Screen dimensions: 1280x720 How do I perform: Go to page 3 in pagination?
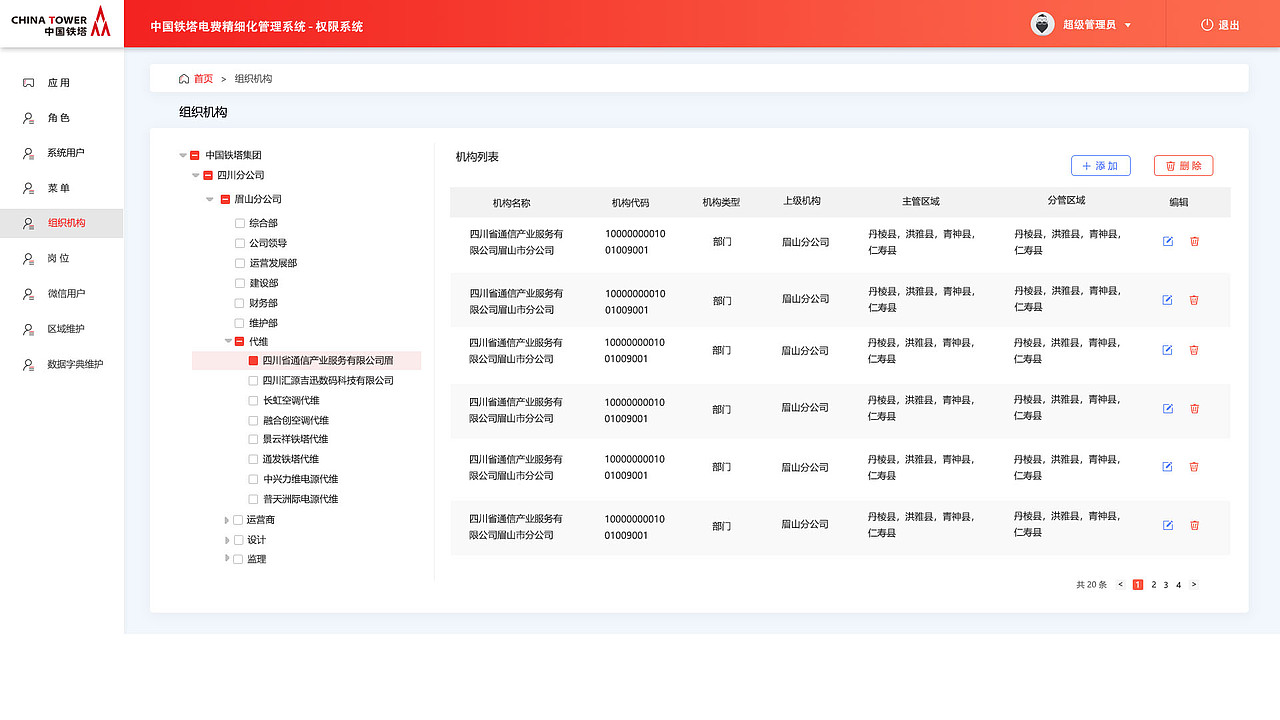click(x=1166, y=585)
